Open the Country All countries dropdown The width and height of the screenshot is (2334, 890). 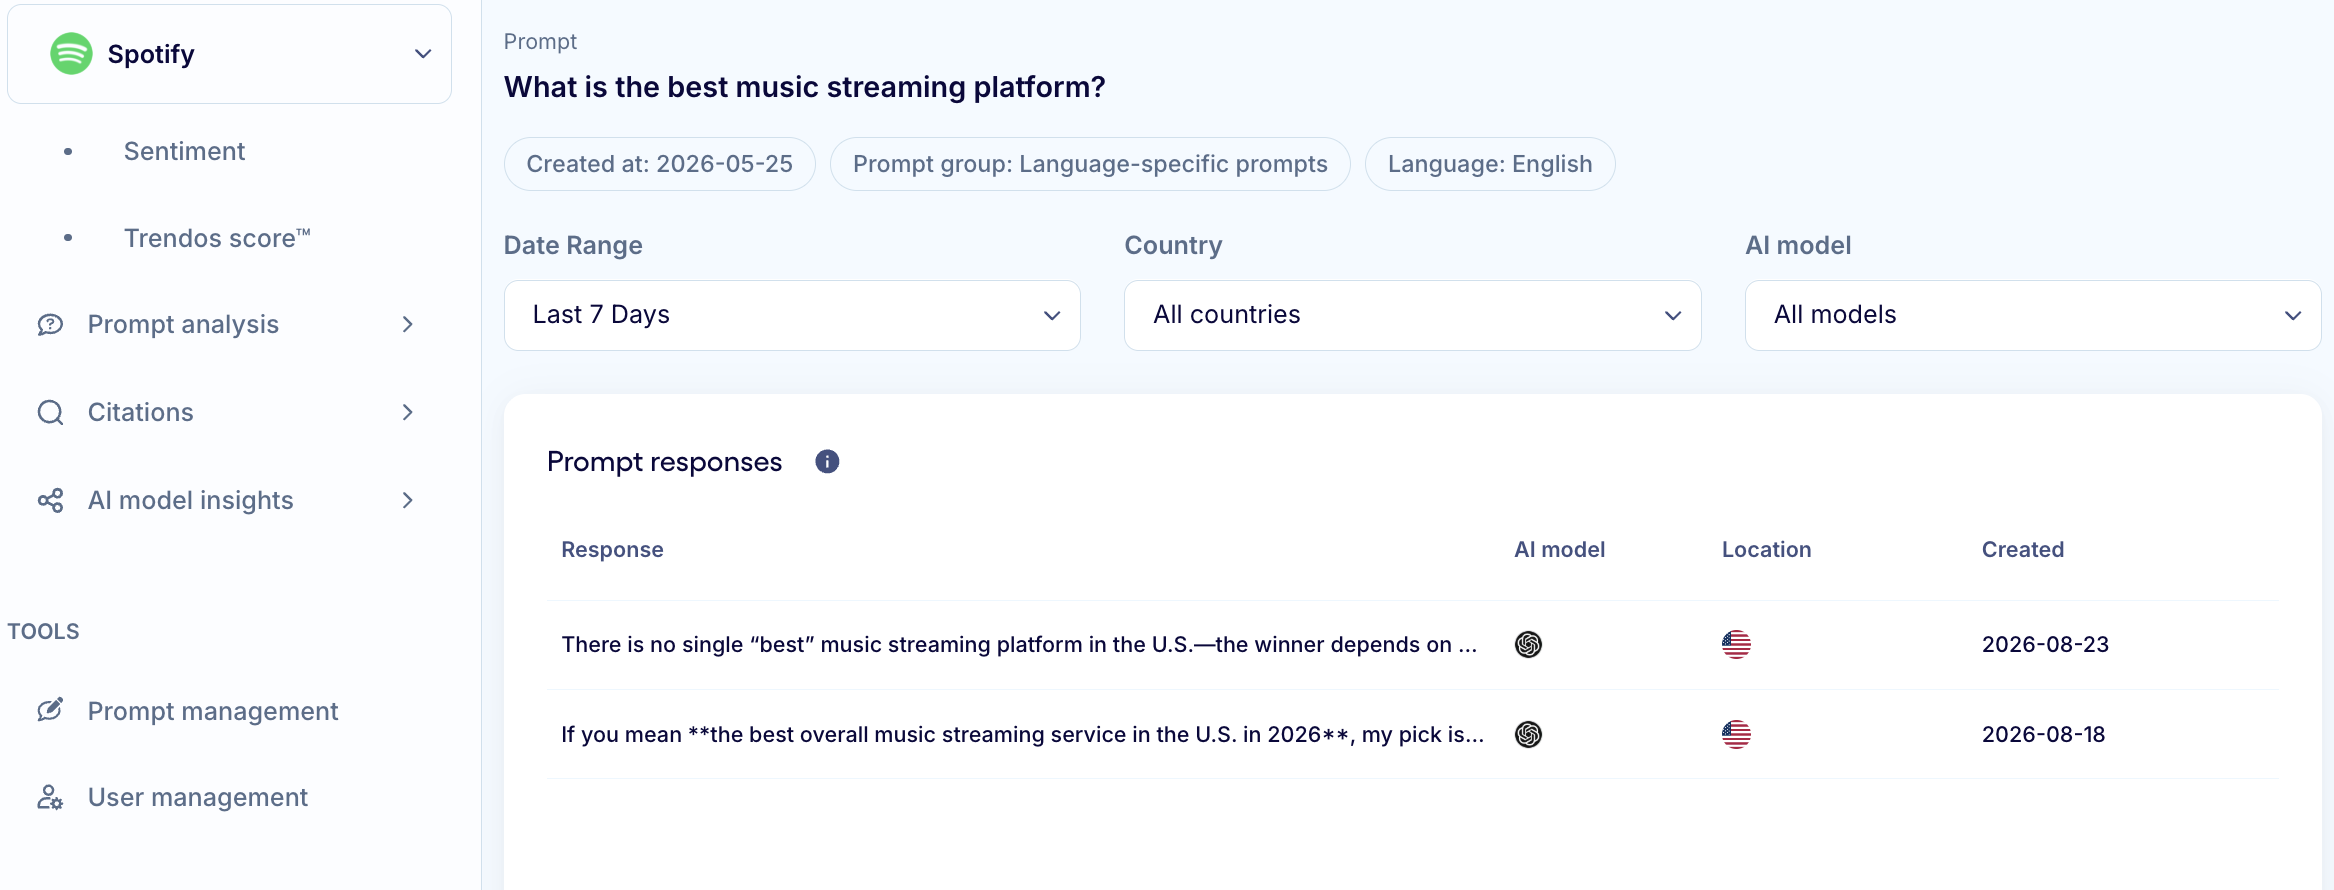(x=1412, y=315)
